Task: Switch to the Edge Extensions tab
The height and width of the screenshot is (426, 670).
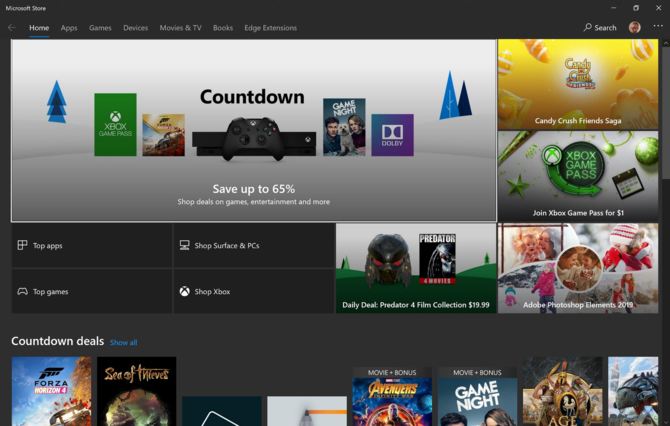Action: (270, 28)
